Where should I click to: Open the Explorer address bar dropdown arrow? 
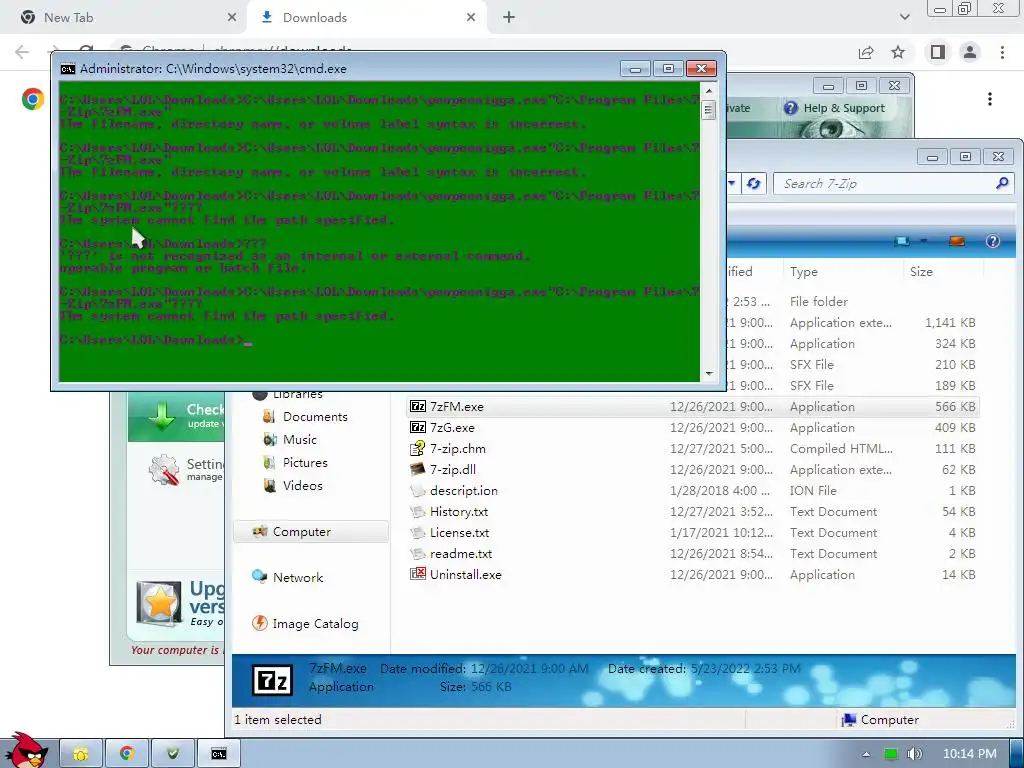click(x=732, y=184)
